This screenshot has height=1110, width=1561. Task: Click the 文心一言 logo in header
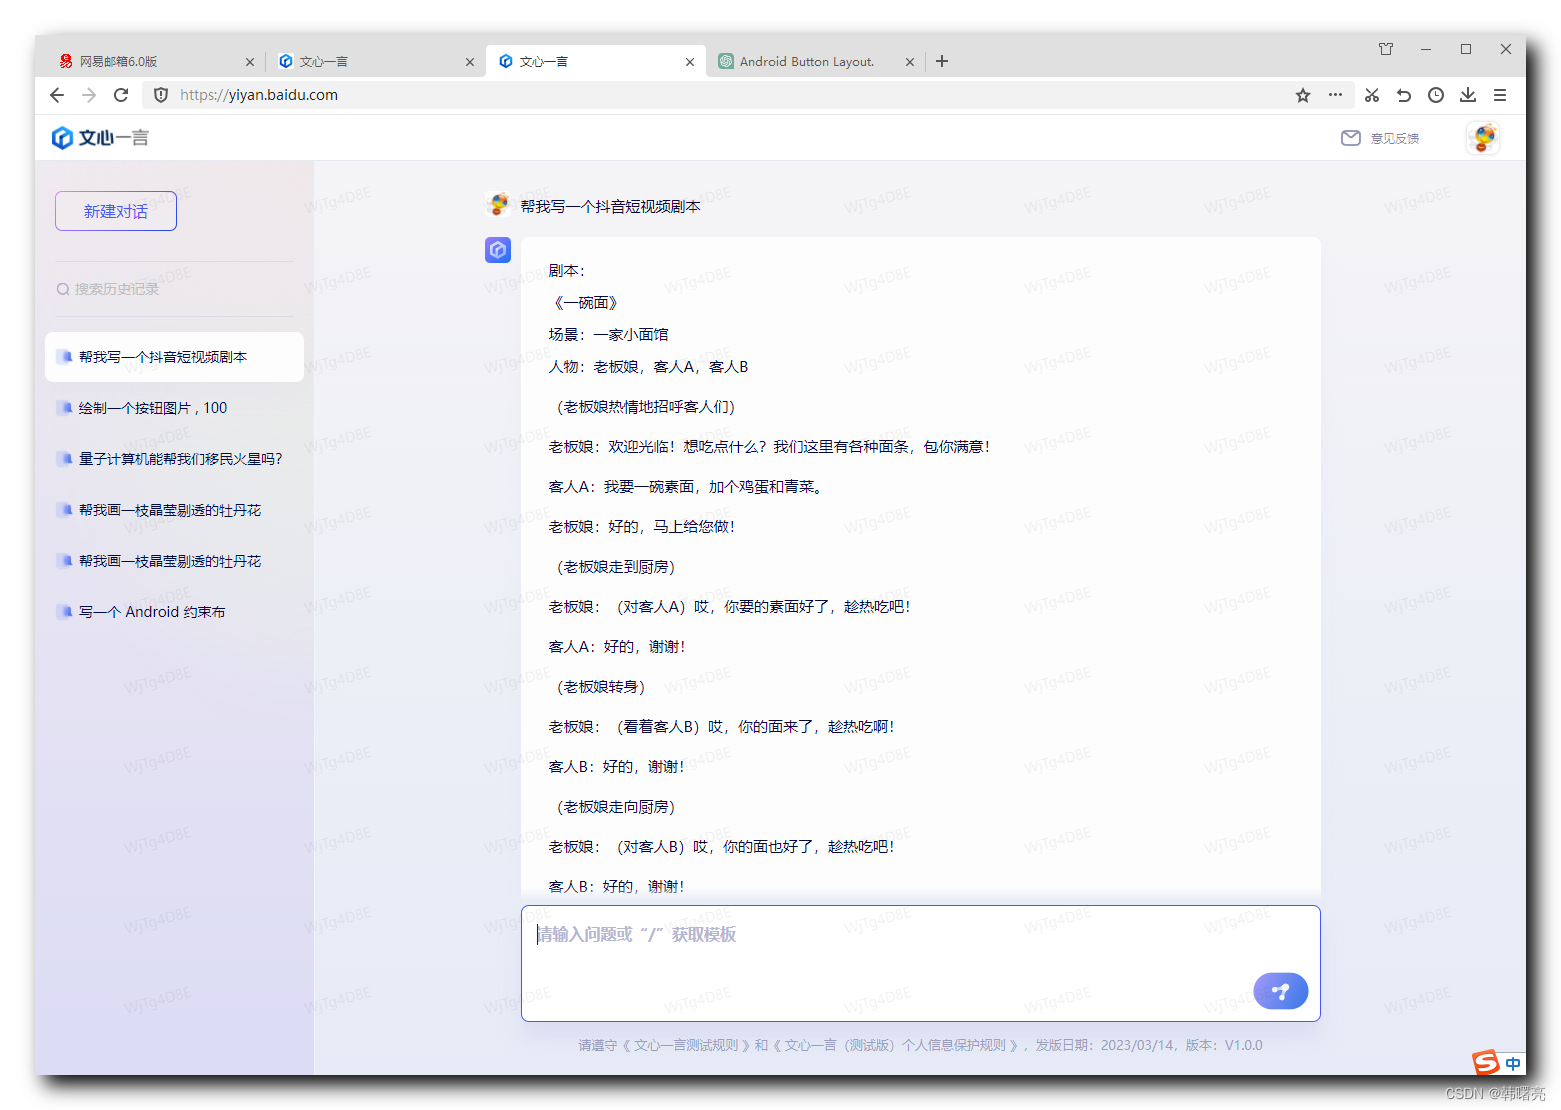(x=100, y=138)
